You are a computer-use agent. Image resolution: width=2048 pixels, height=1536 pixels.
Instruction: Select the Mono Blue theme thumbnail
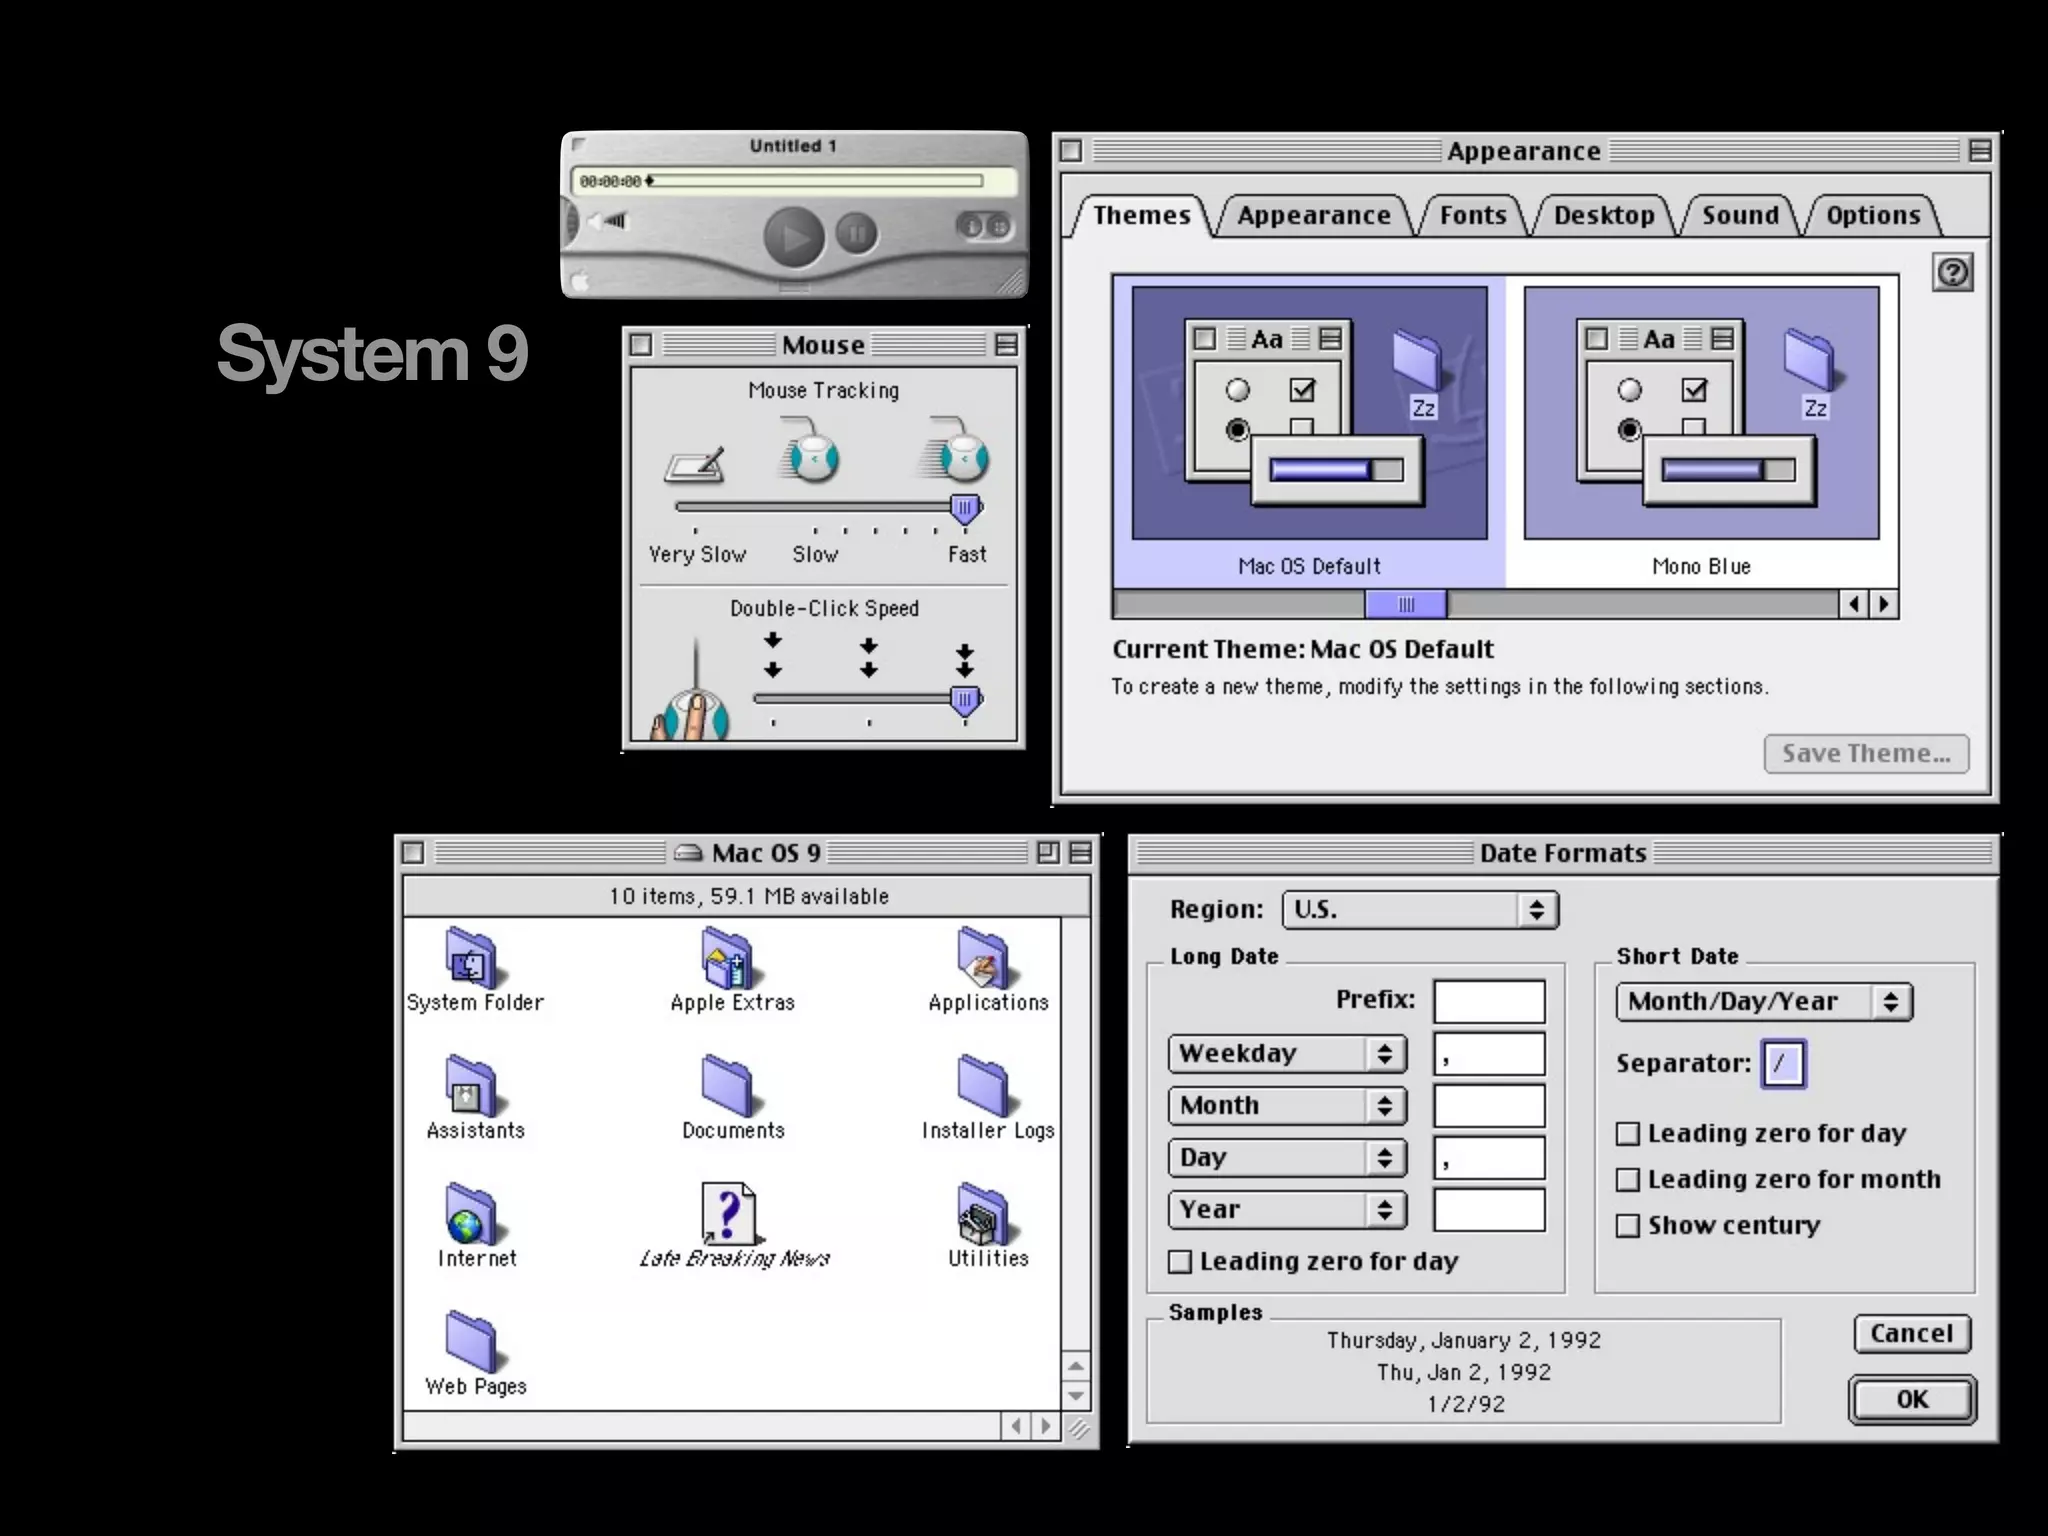(1701, 413)
